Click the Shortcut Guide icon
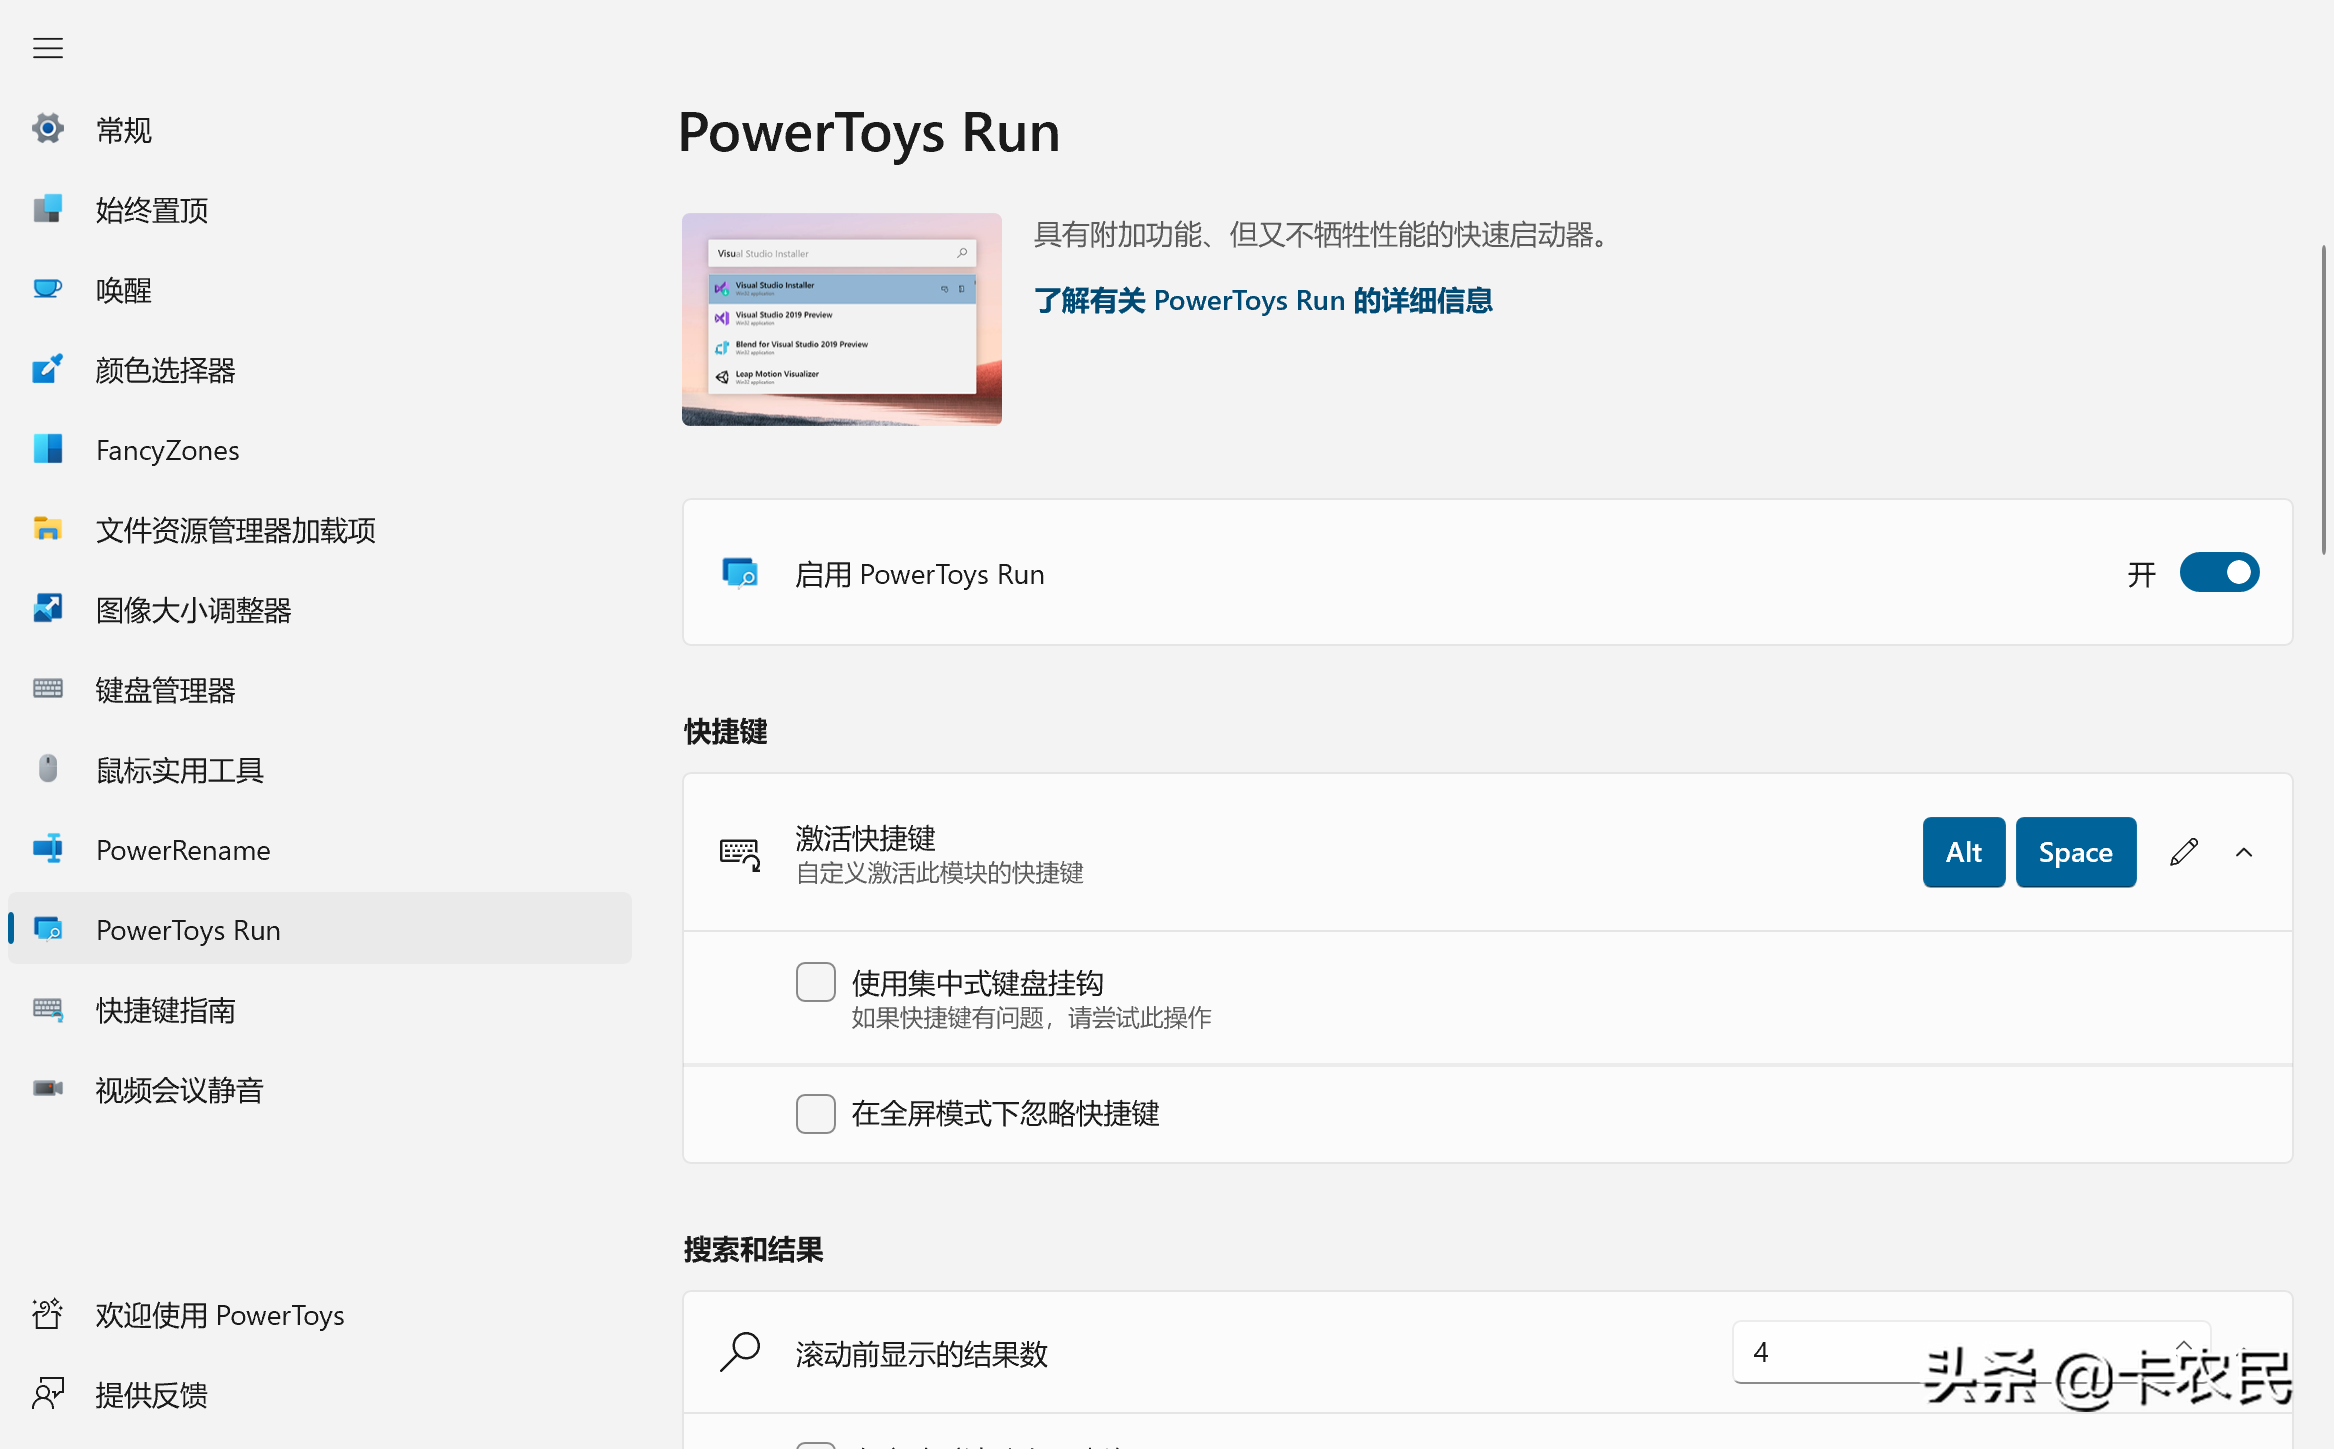This screenshot has height=1449, width=2334. click(47, 1009)
